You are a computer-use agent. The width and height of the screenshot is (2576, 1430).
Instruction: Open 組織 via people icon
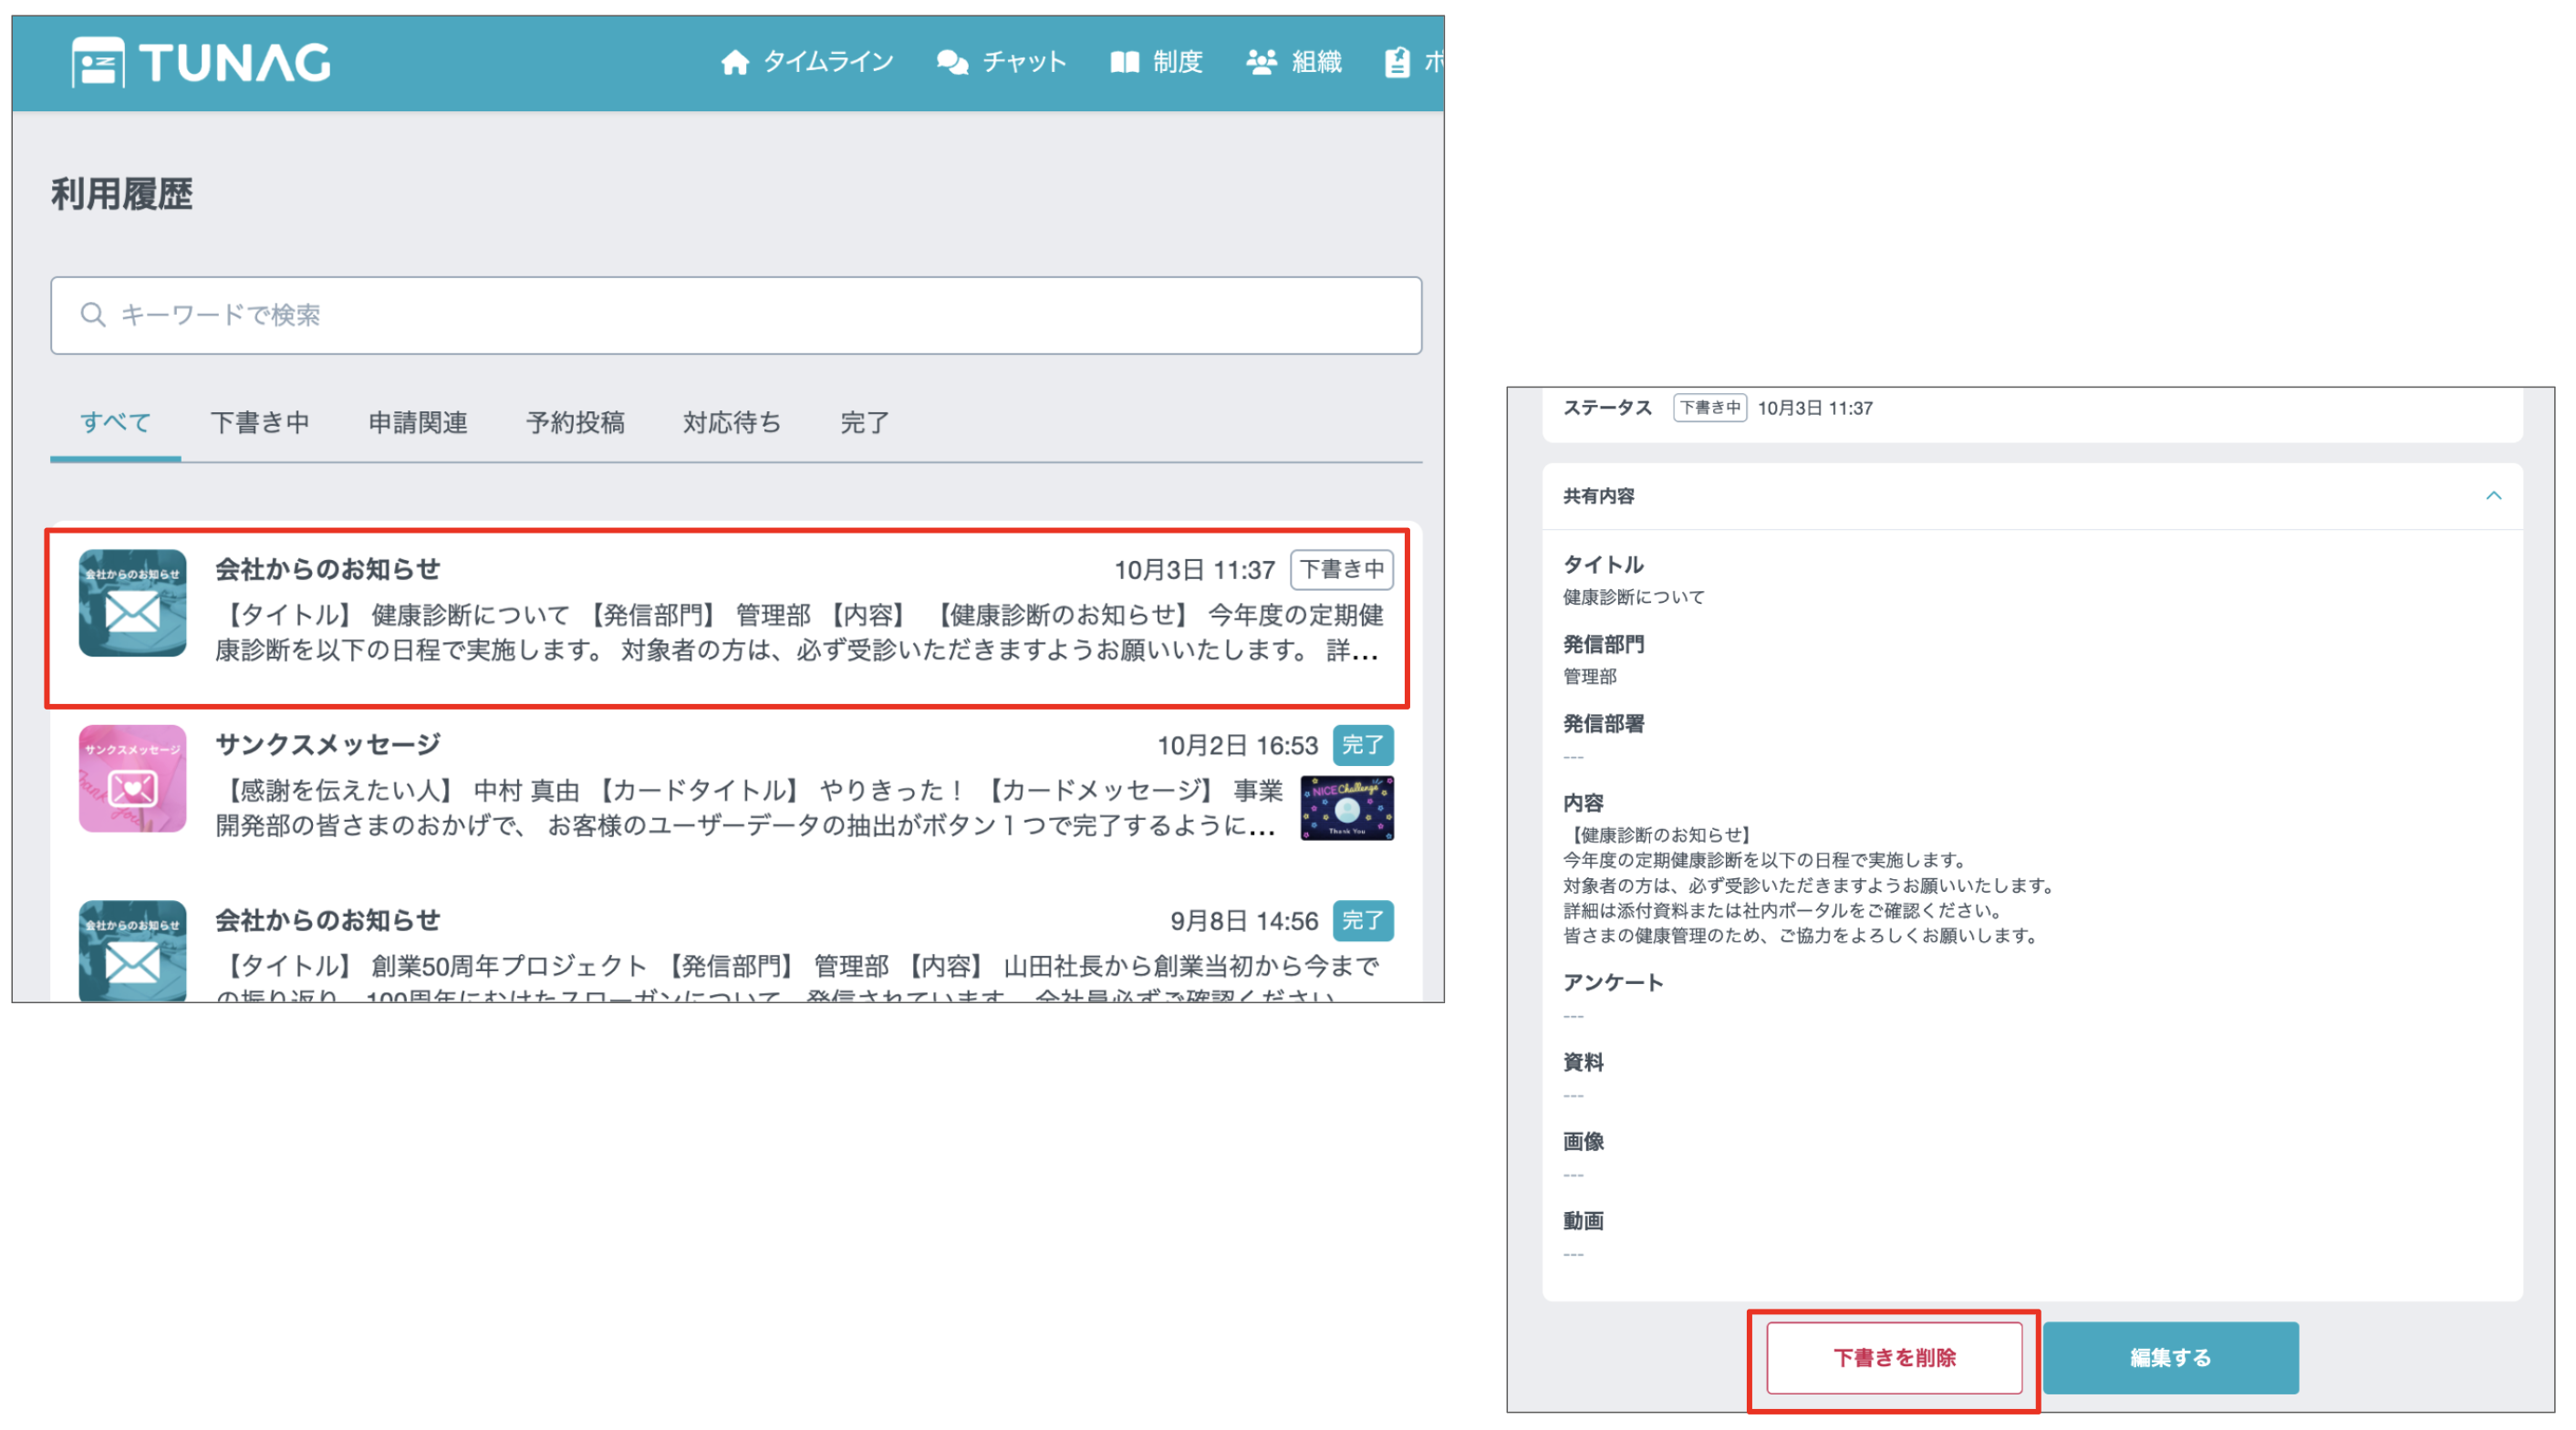1261,62
